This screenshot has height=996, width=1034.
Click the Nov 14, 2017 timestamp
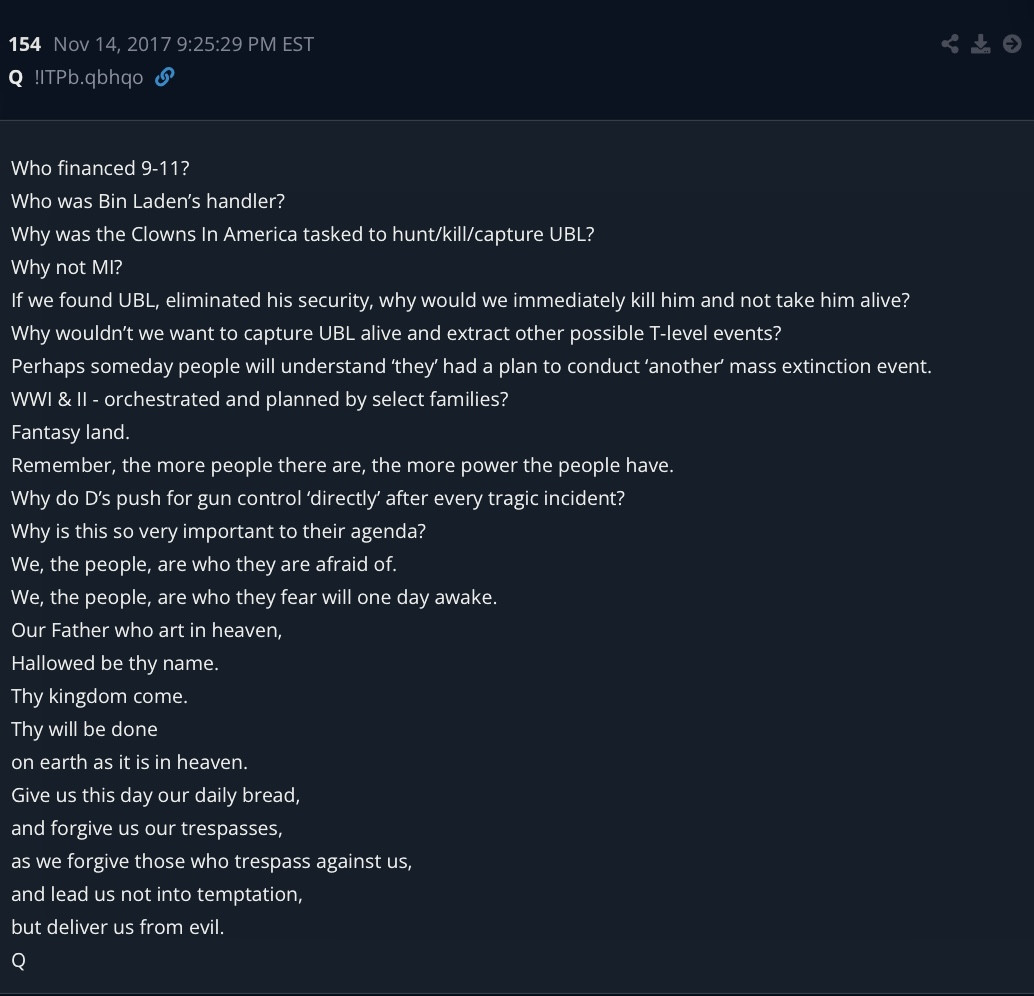[183, 44]
